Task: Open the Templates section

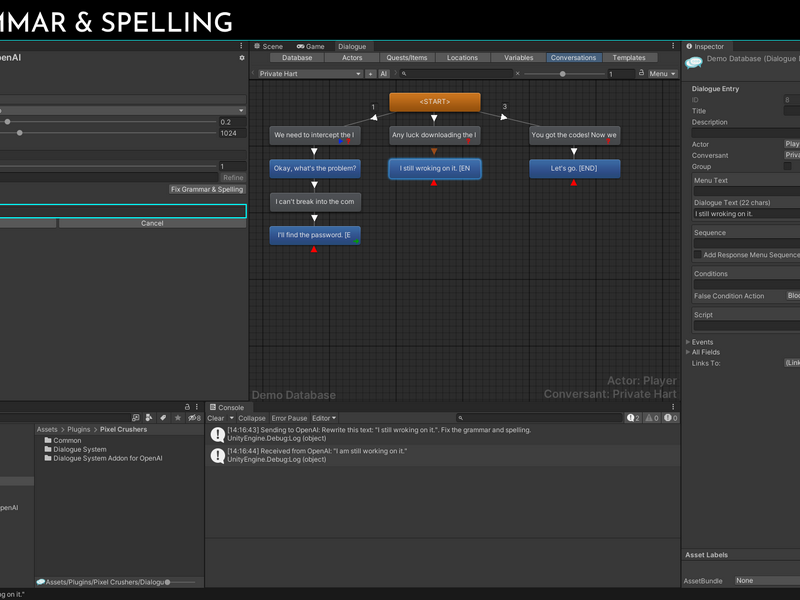Action: point(629,58)
